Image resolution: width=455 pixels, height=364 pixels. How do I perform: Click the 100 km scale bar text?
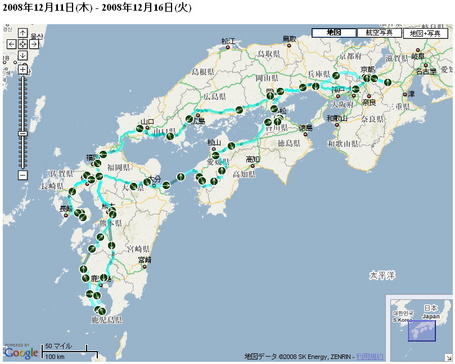point(55,357)
